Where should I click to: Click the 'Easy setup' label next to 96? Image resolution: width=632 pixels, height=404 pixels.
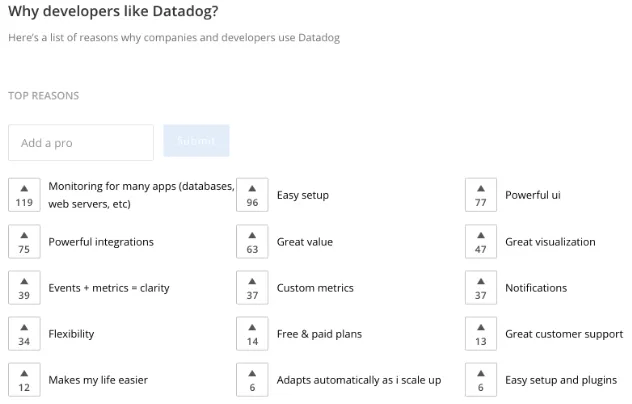pos(303,195)
